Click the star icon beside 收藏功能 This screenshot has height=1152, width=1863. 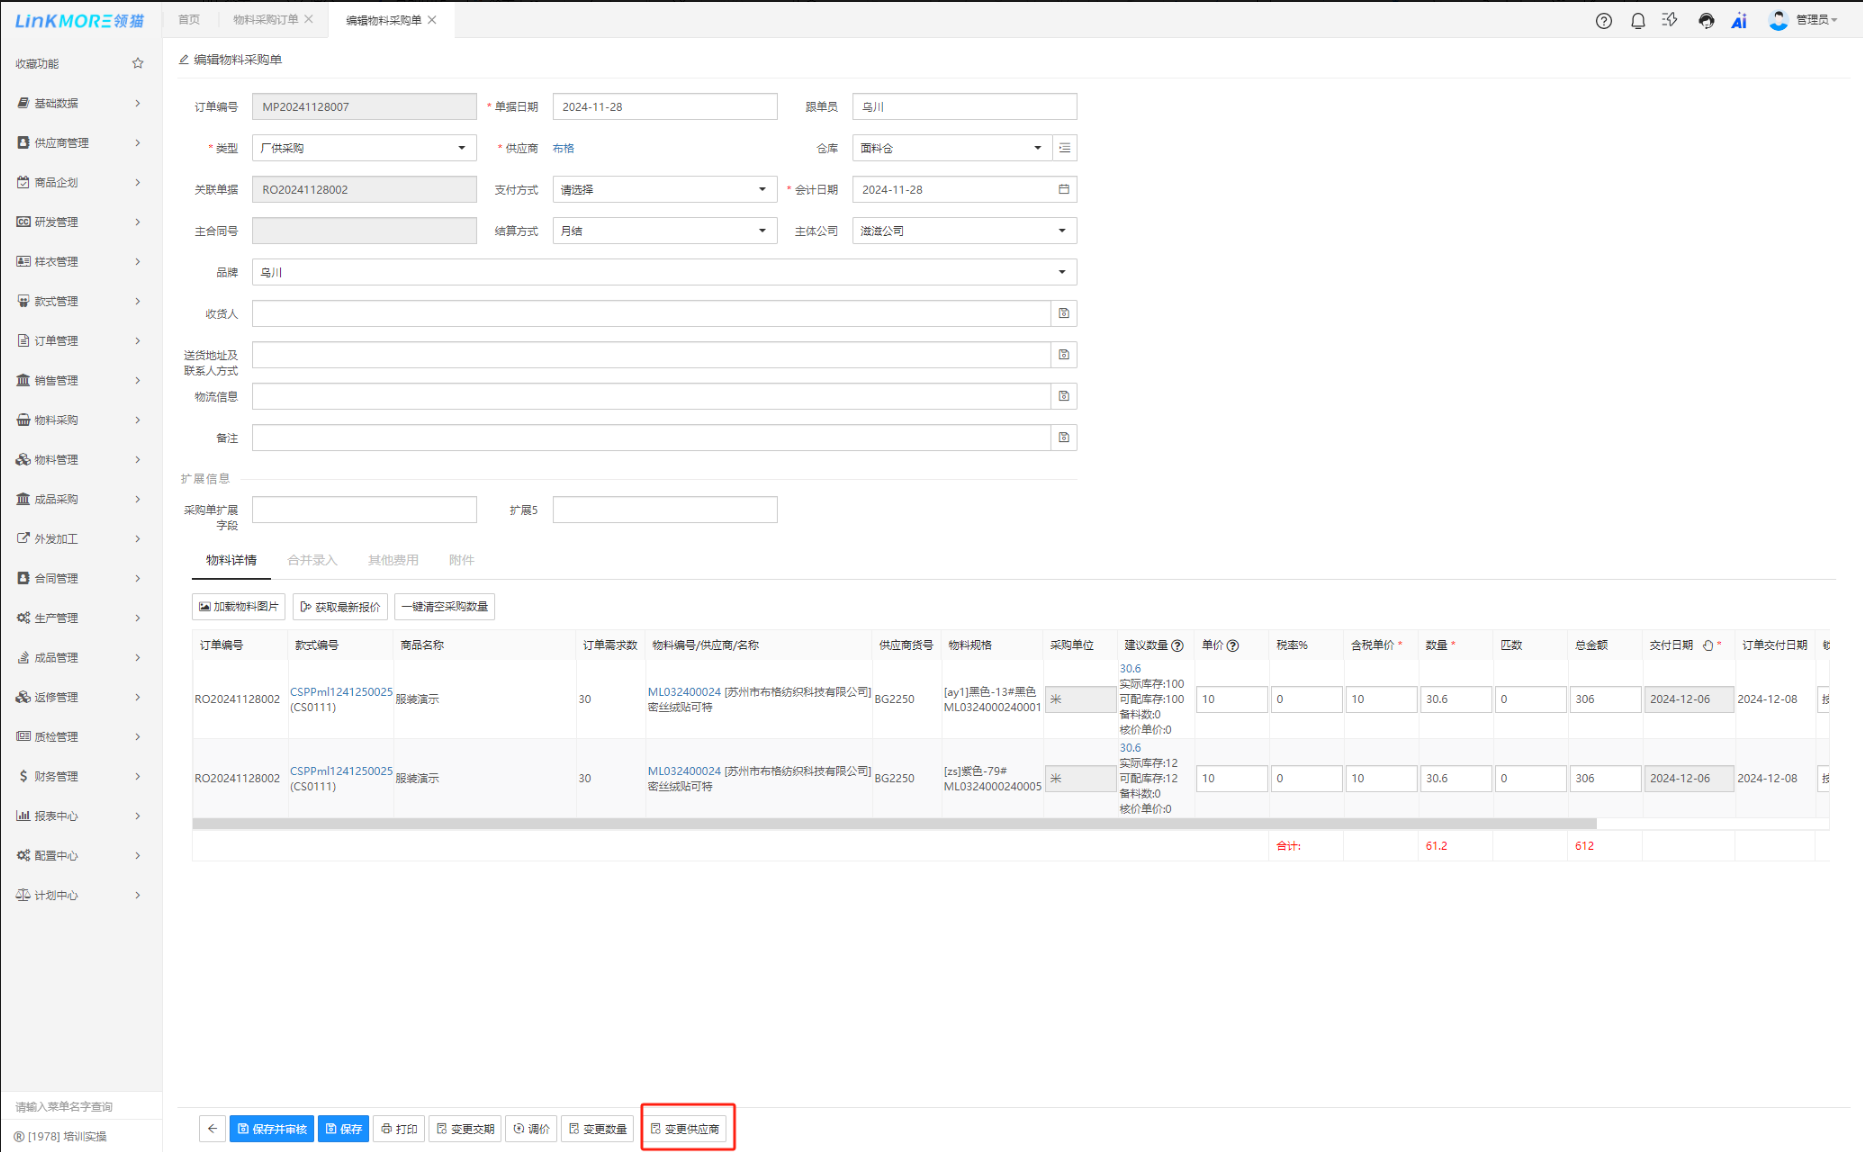138,64
